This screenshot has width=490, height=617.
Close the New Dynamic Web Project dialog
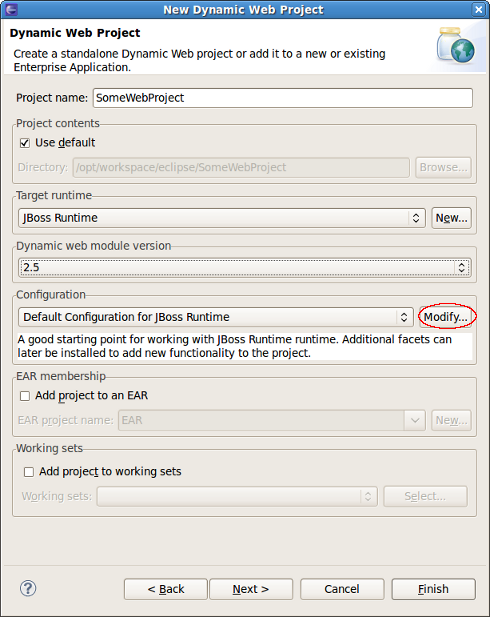click(478, 9)
